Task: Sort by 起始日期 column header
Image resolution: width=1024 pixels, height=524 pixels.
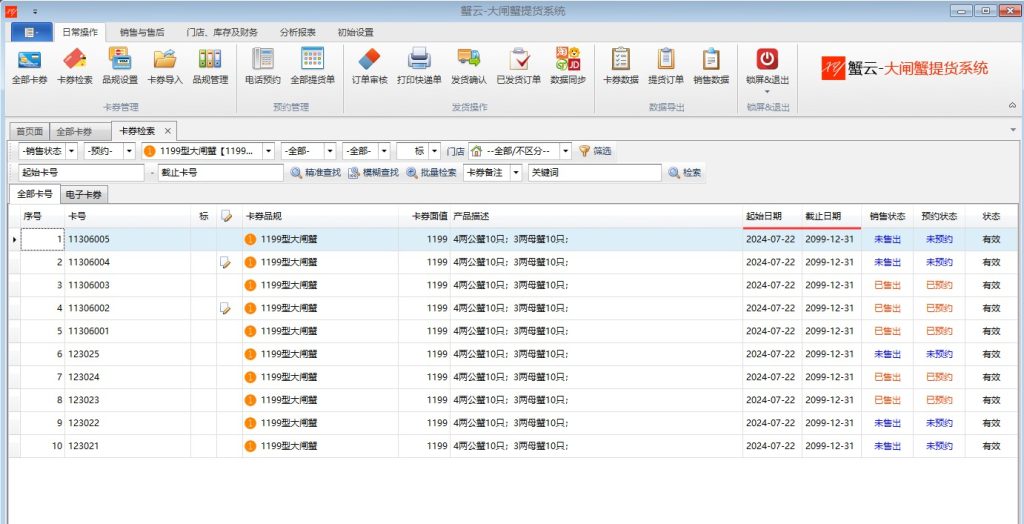Action: tap(772, 216)
